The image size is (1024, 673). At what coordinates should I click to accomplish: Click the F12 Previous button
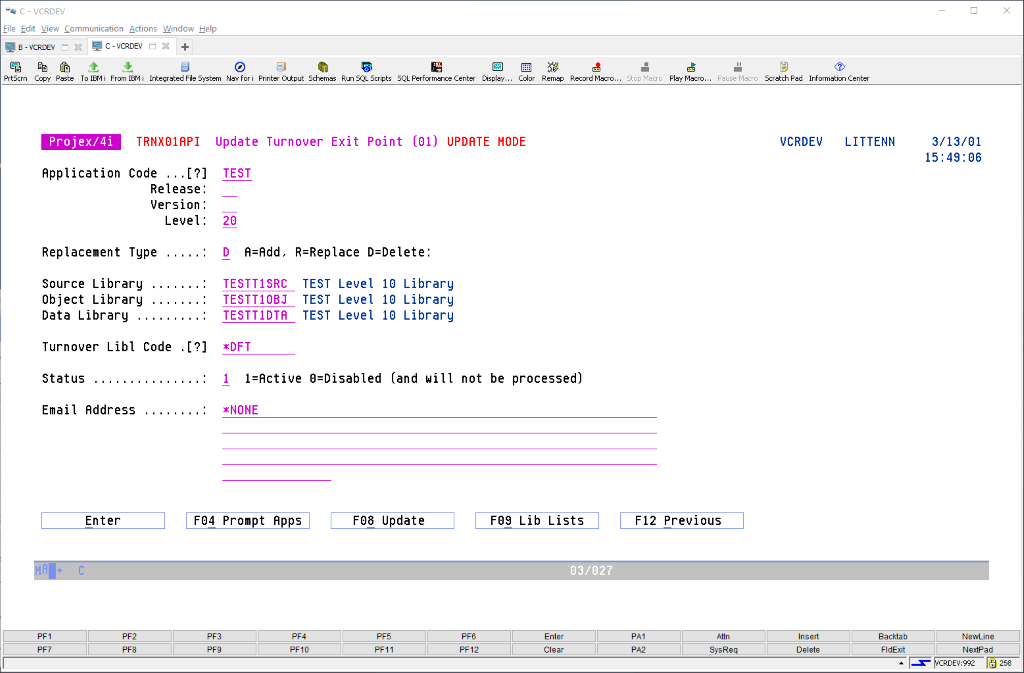pos(682,520)
